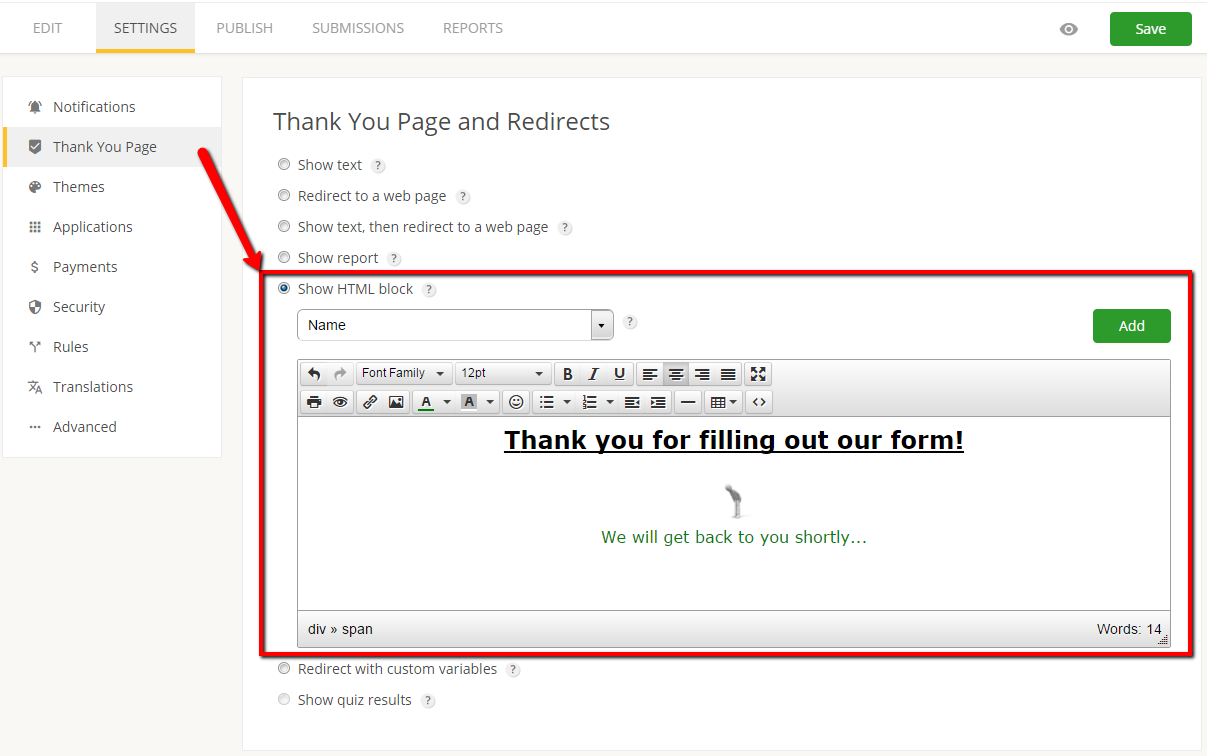Toggle italic formatting
Viewport: 1207px width, 756px height.
click(x=594, y=374)
